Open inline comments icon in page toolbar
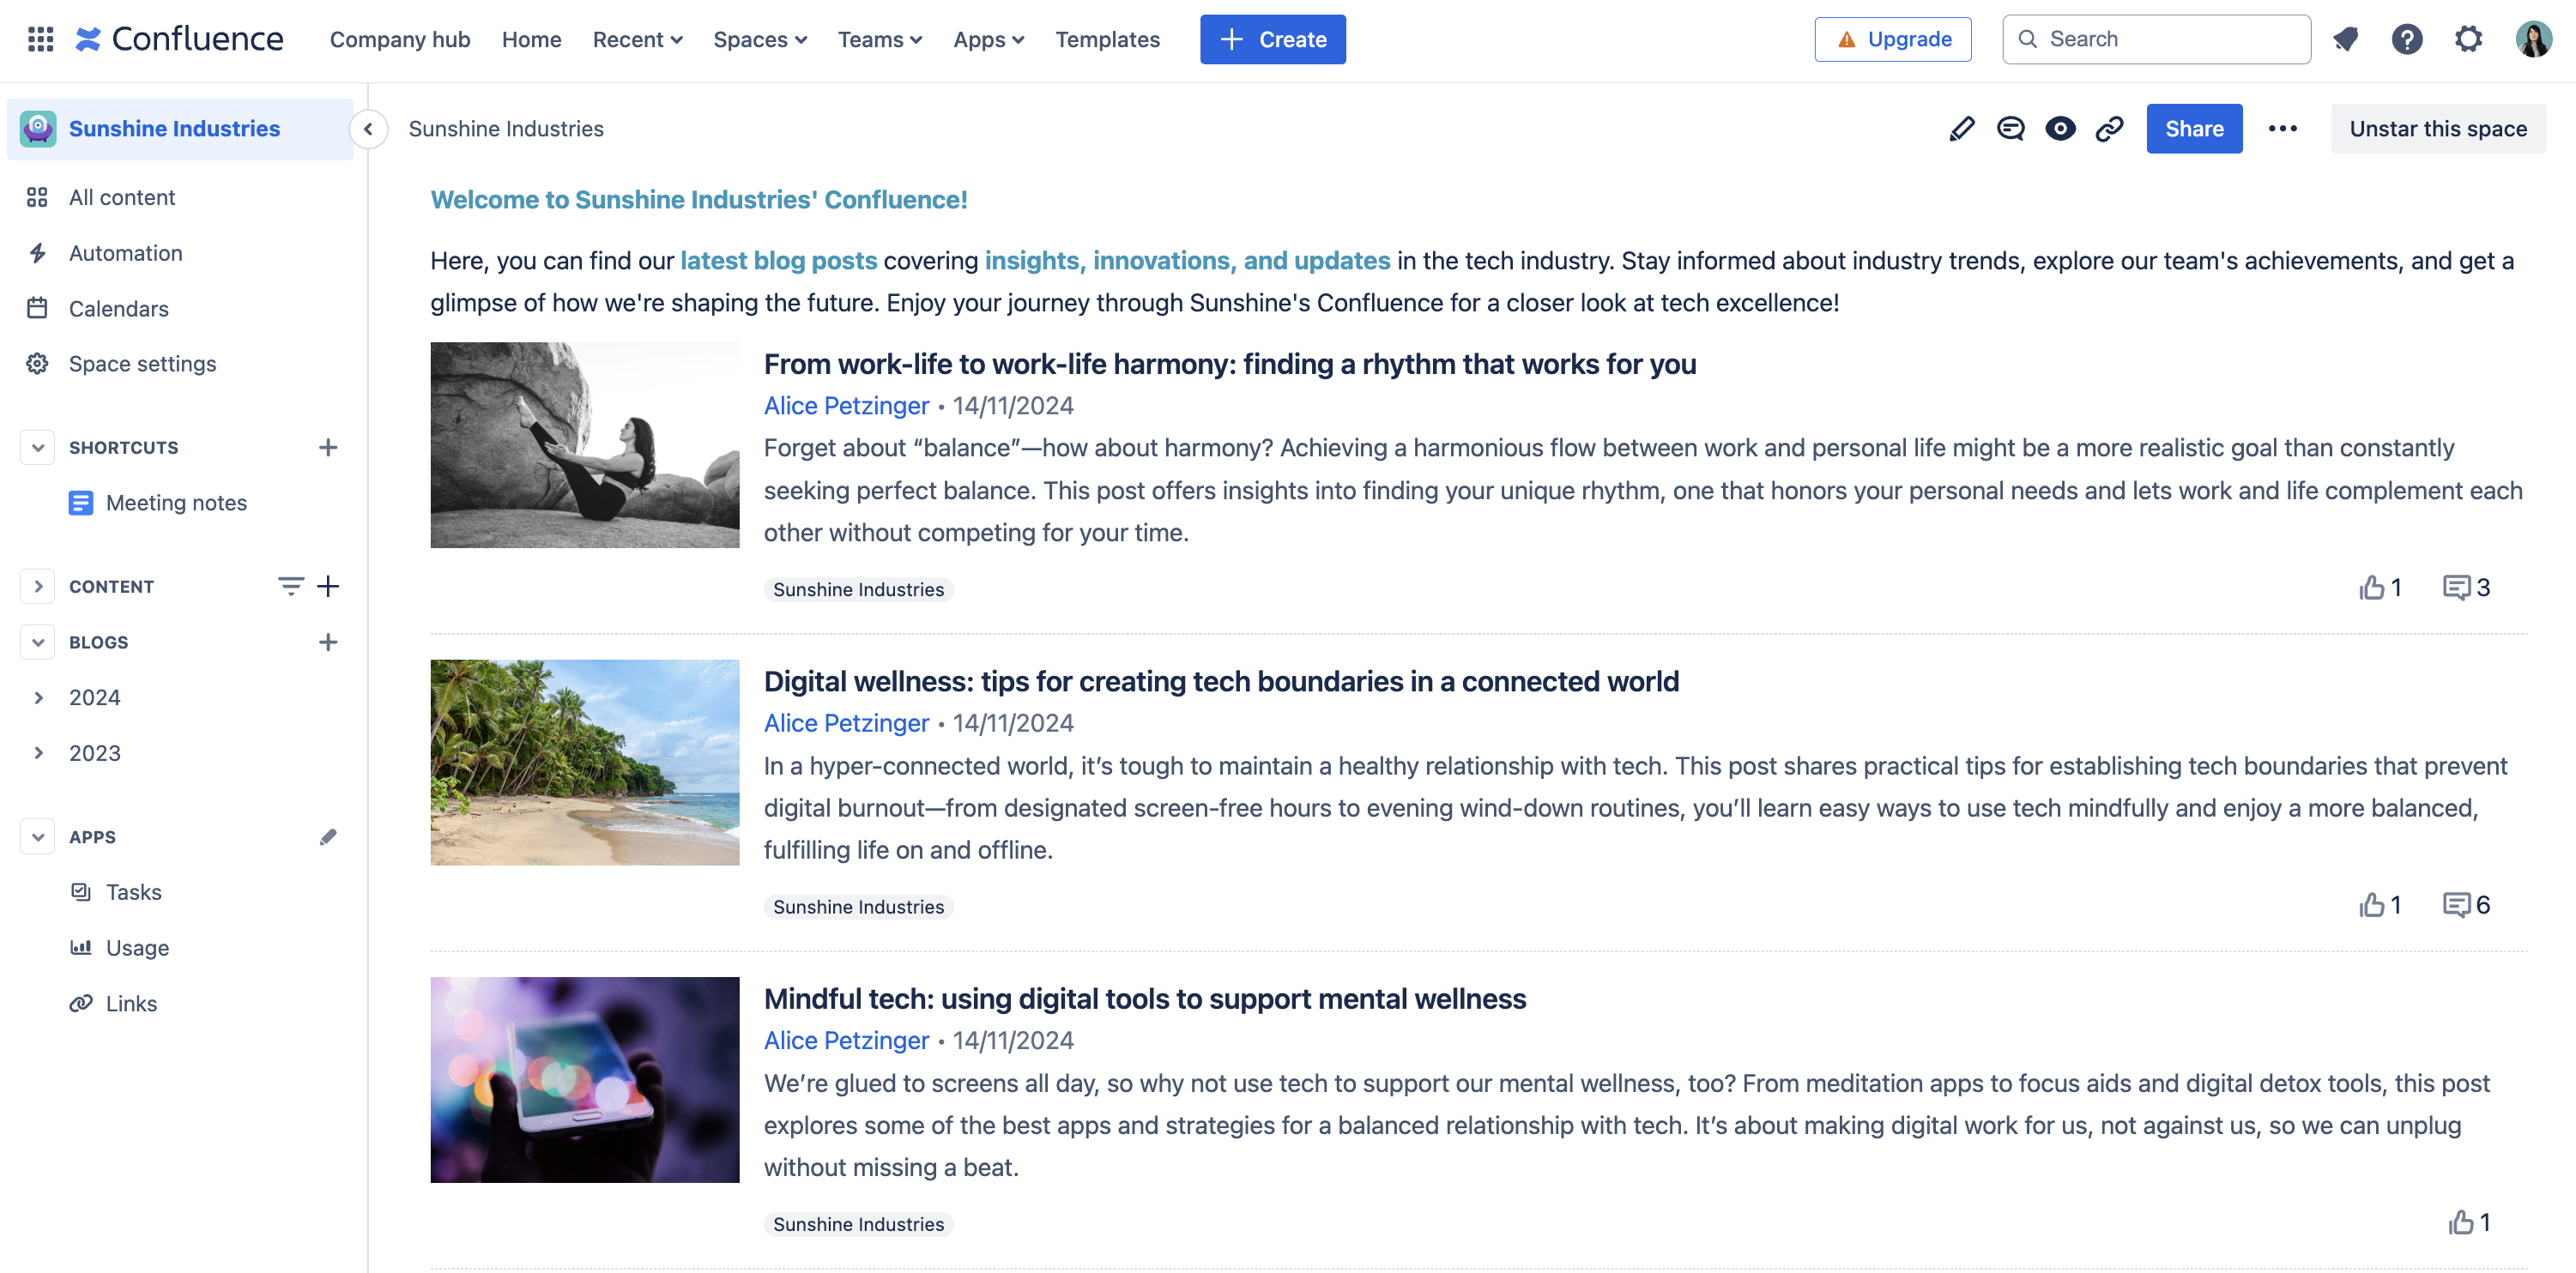2576x1273 pixels. coord(2010,129)
